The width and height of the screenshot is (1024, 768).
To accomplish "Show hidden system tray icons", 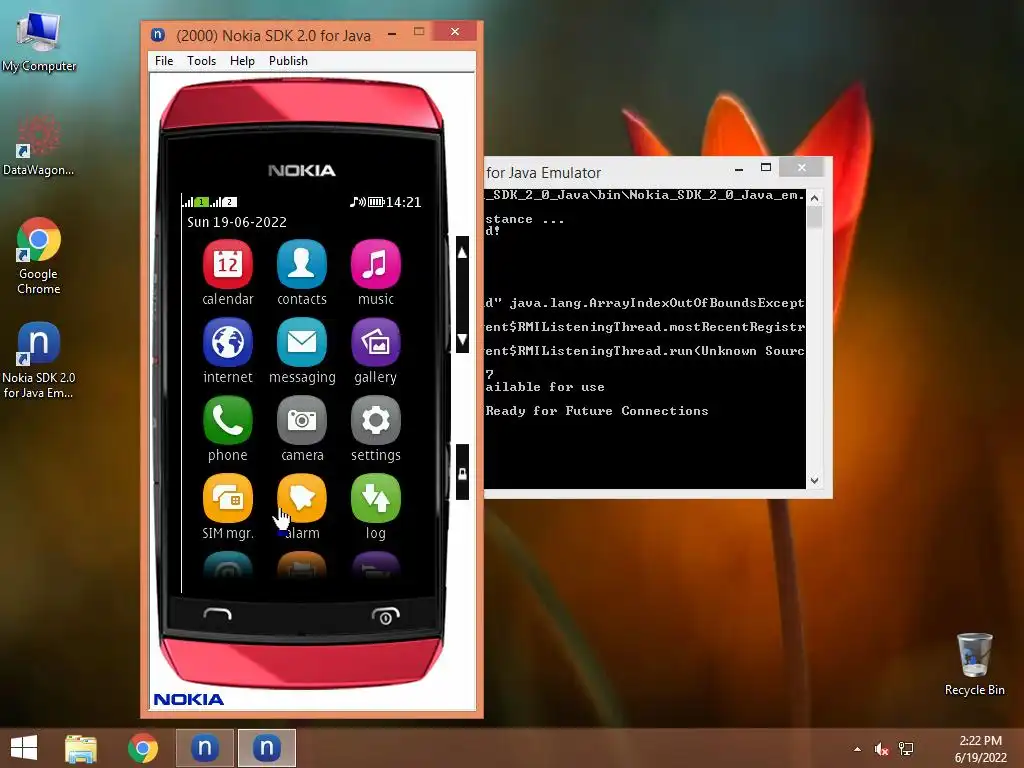I will [857, 749].
